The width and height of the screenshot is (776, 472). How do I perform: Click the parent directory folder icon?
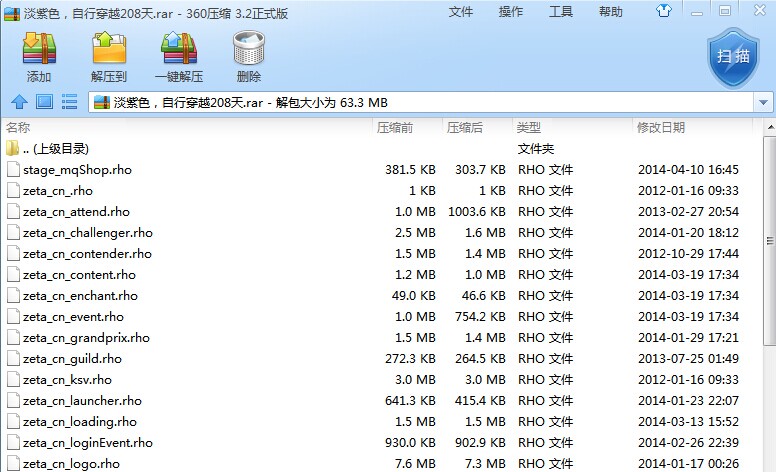click(x=12, y=148)
